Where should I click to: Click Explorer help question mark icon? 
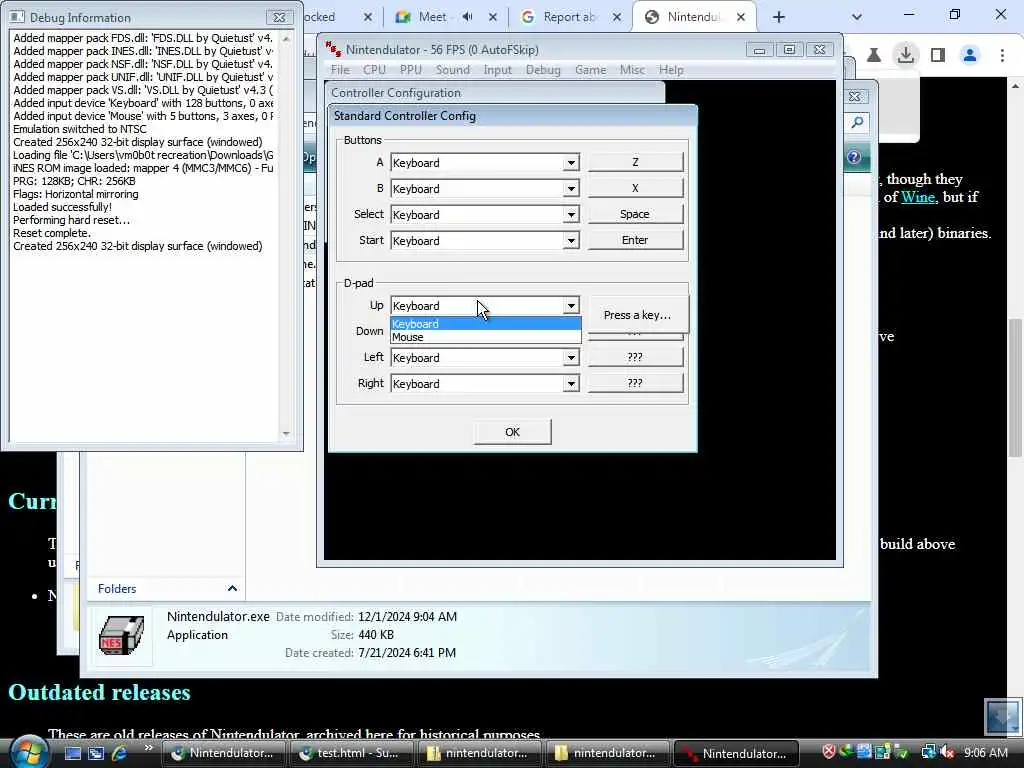click(854, 157)
